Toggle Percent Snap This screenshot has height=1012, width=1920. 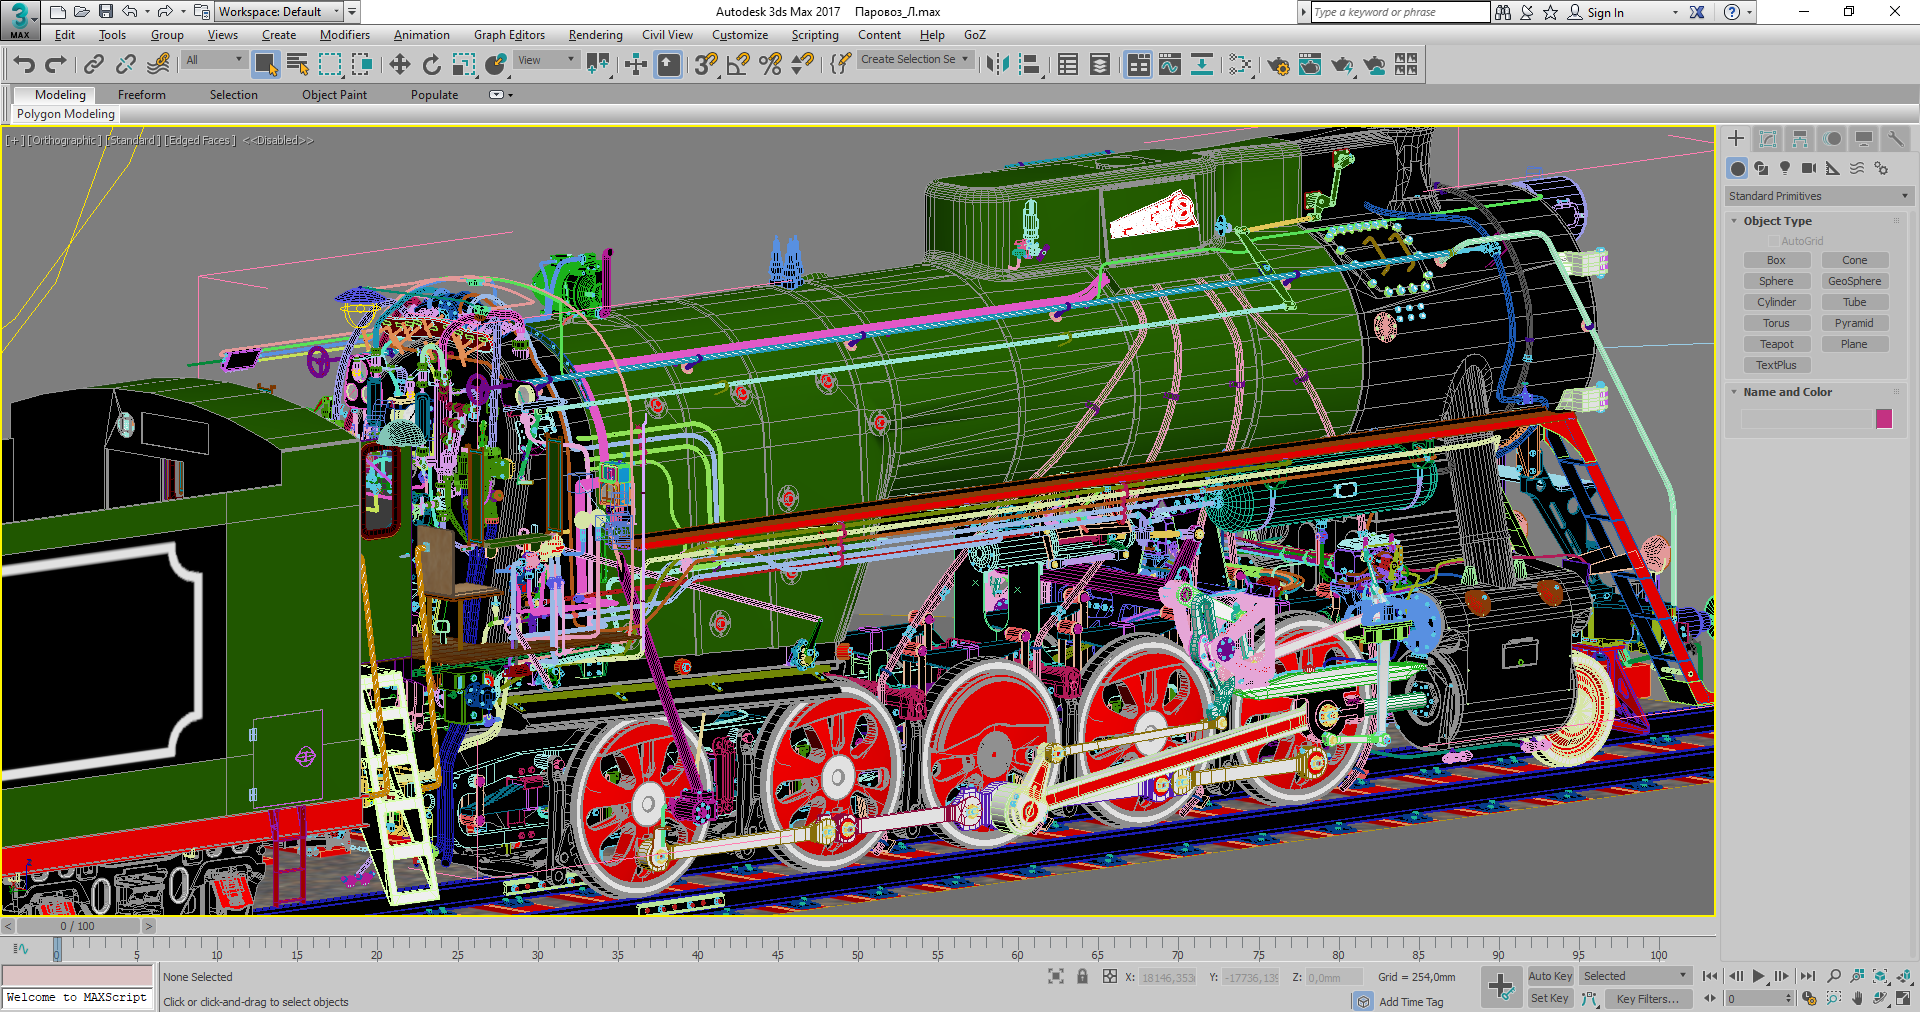pyautogui.click(x=770, y=65)
